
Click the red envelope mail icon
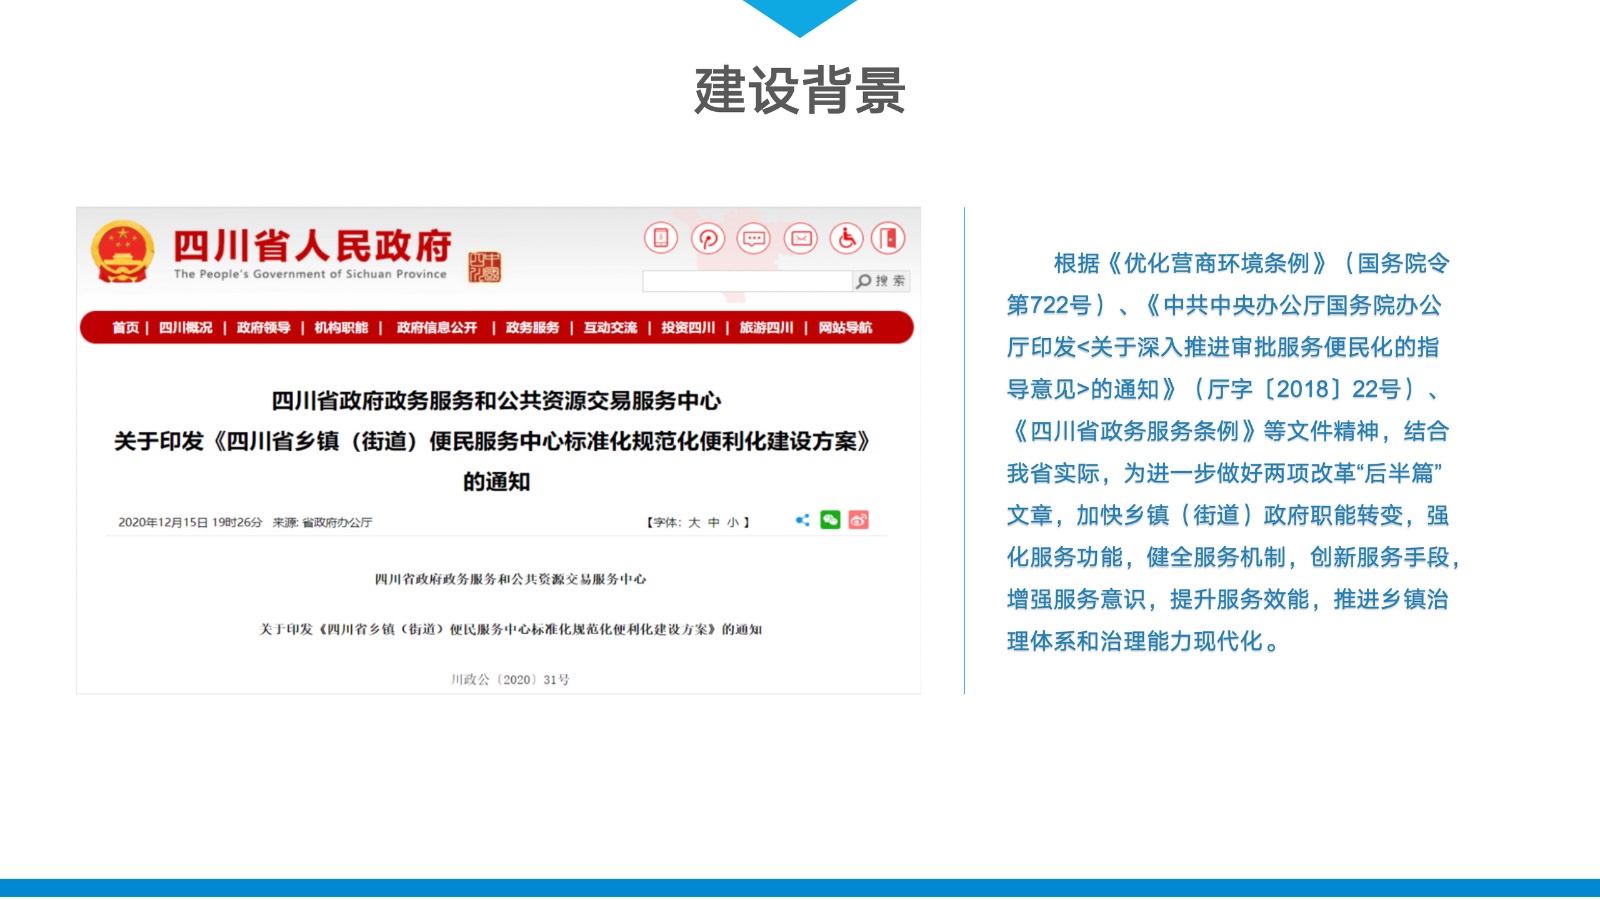(x=801, y=238)
